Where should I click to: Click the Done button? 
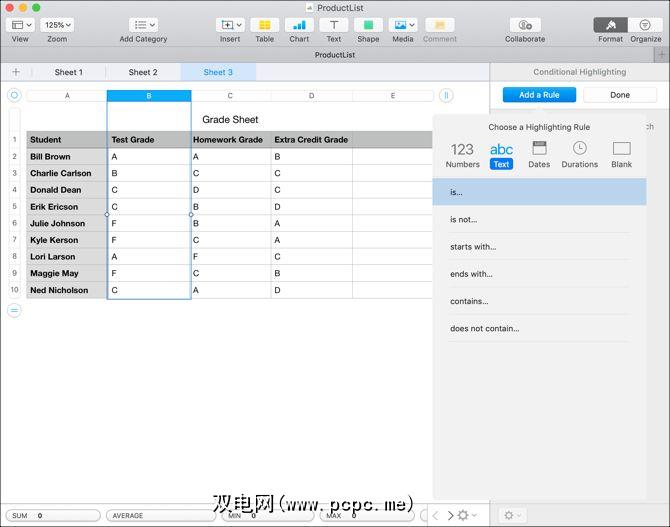pyautogui.click(x=620, y=95)
